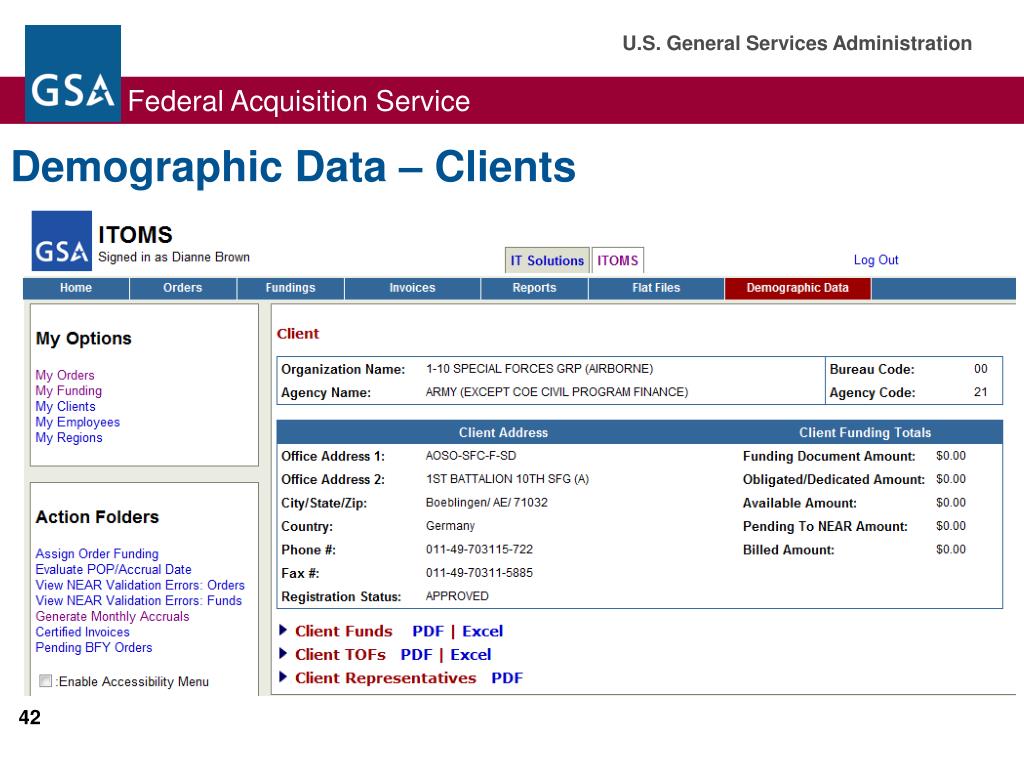Open the Orders menu
The height and width of the screenshot is (768, 1024).
183,288
